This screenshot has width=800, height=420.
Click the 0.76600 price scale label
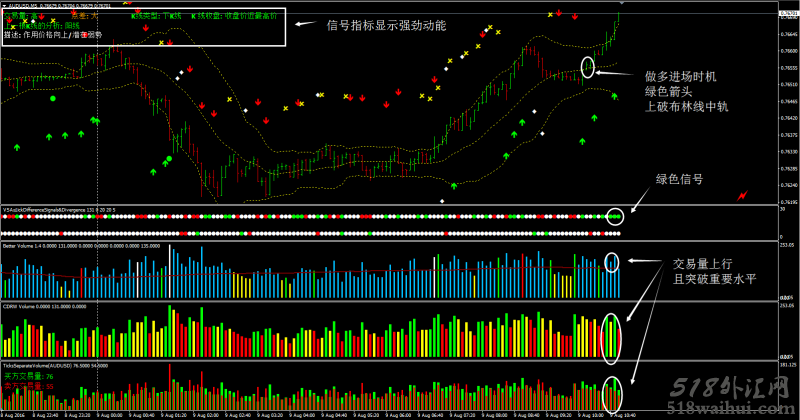789,51
